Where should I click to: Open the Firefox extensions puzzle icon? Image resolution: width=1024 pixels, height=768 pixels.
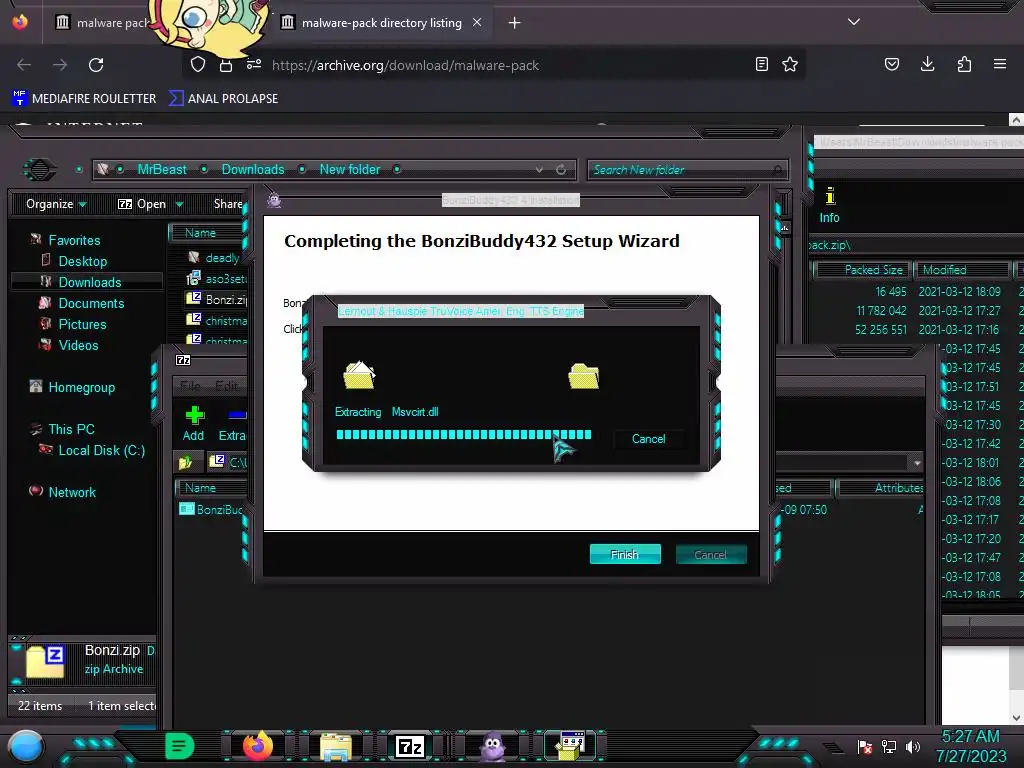point(964,64)
